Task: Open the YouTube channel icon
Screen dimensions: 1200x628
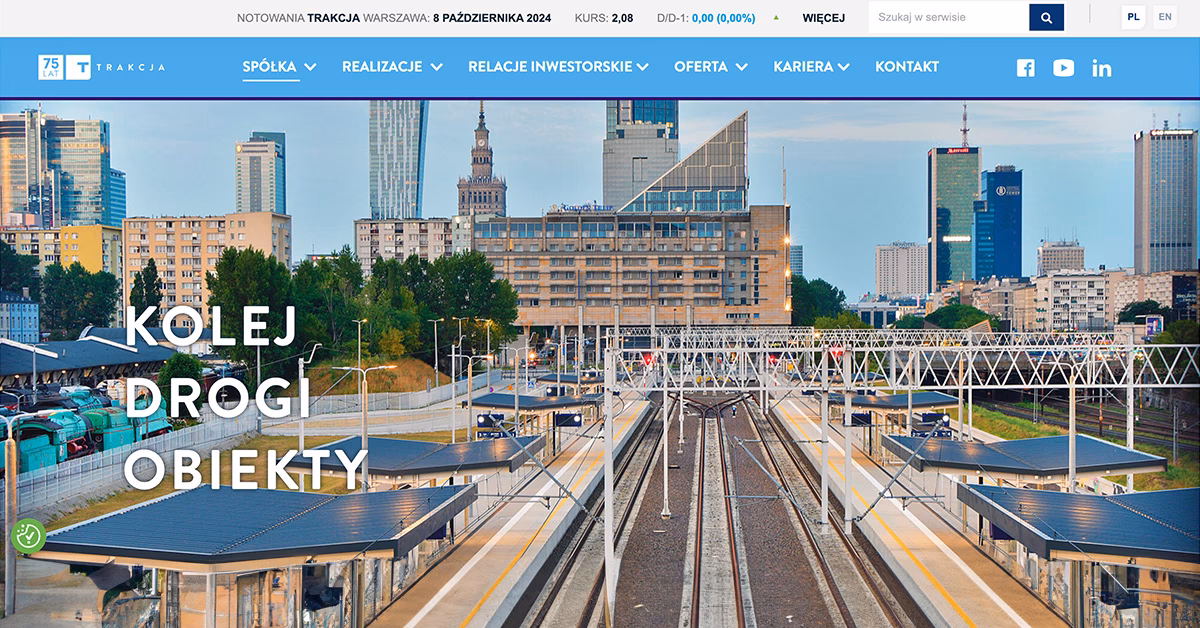Action: coord(1063,68)
